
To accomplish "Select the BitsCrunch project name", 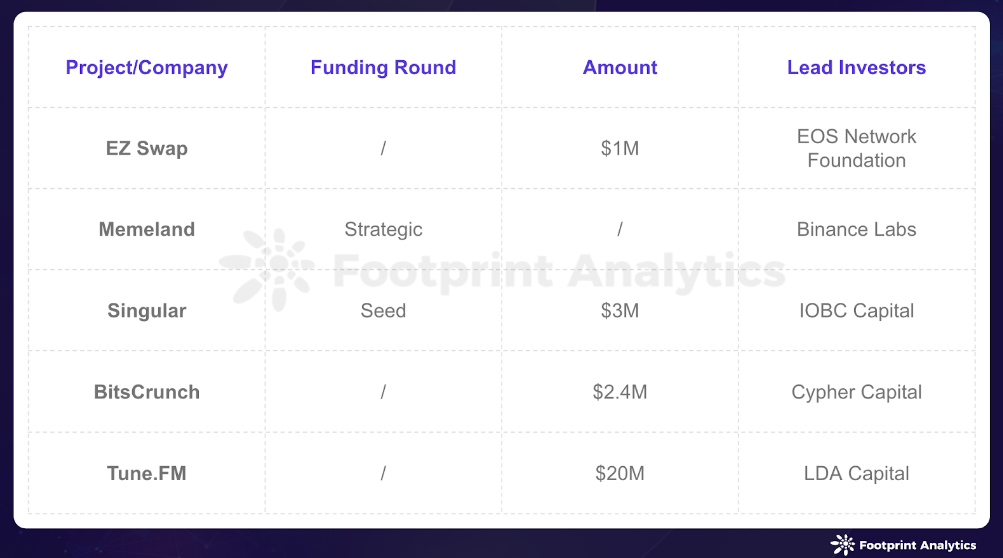I will click(x=146, y=392).
